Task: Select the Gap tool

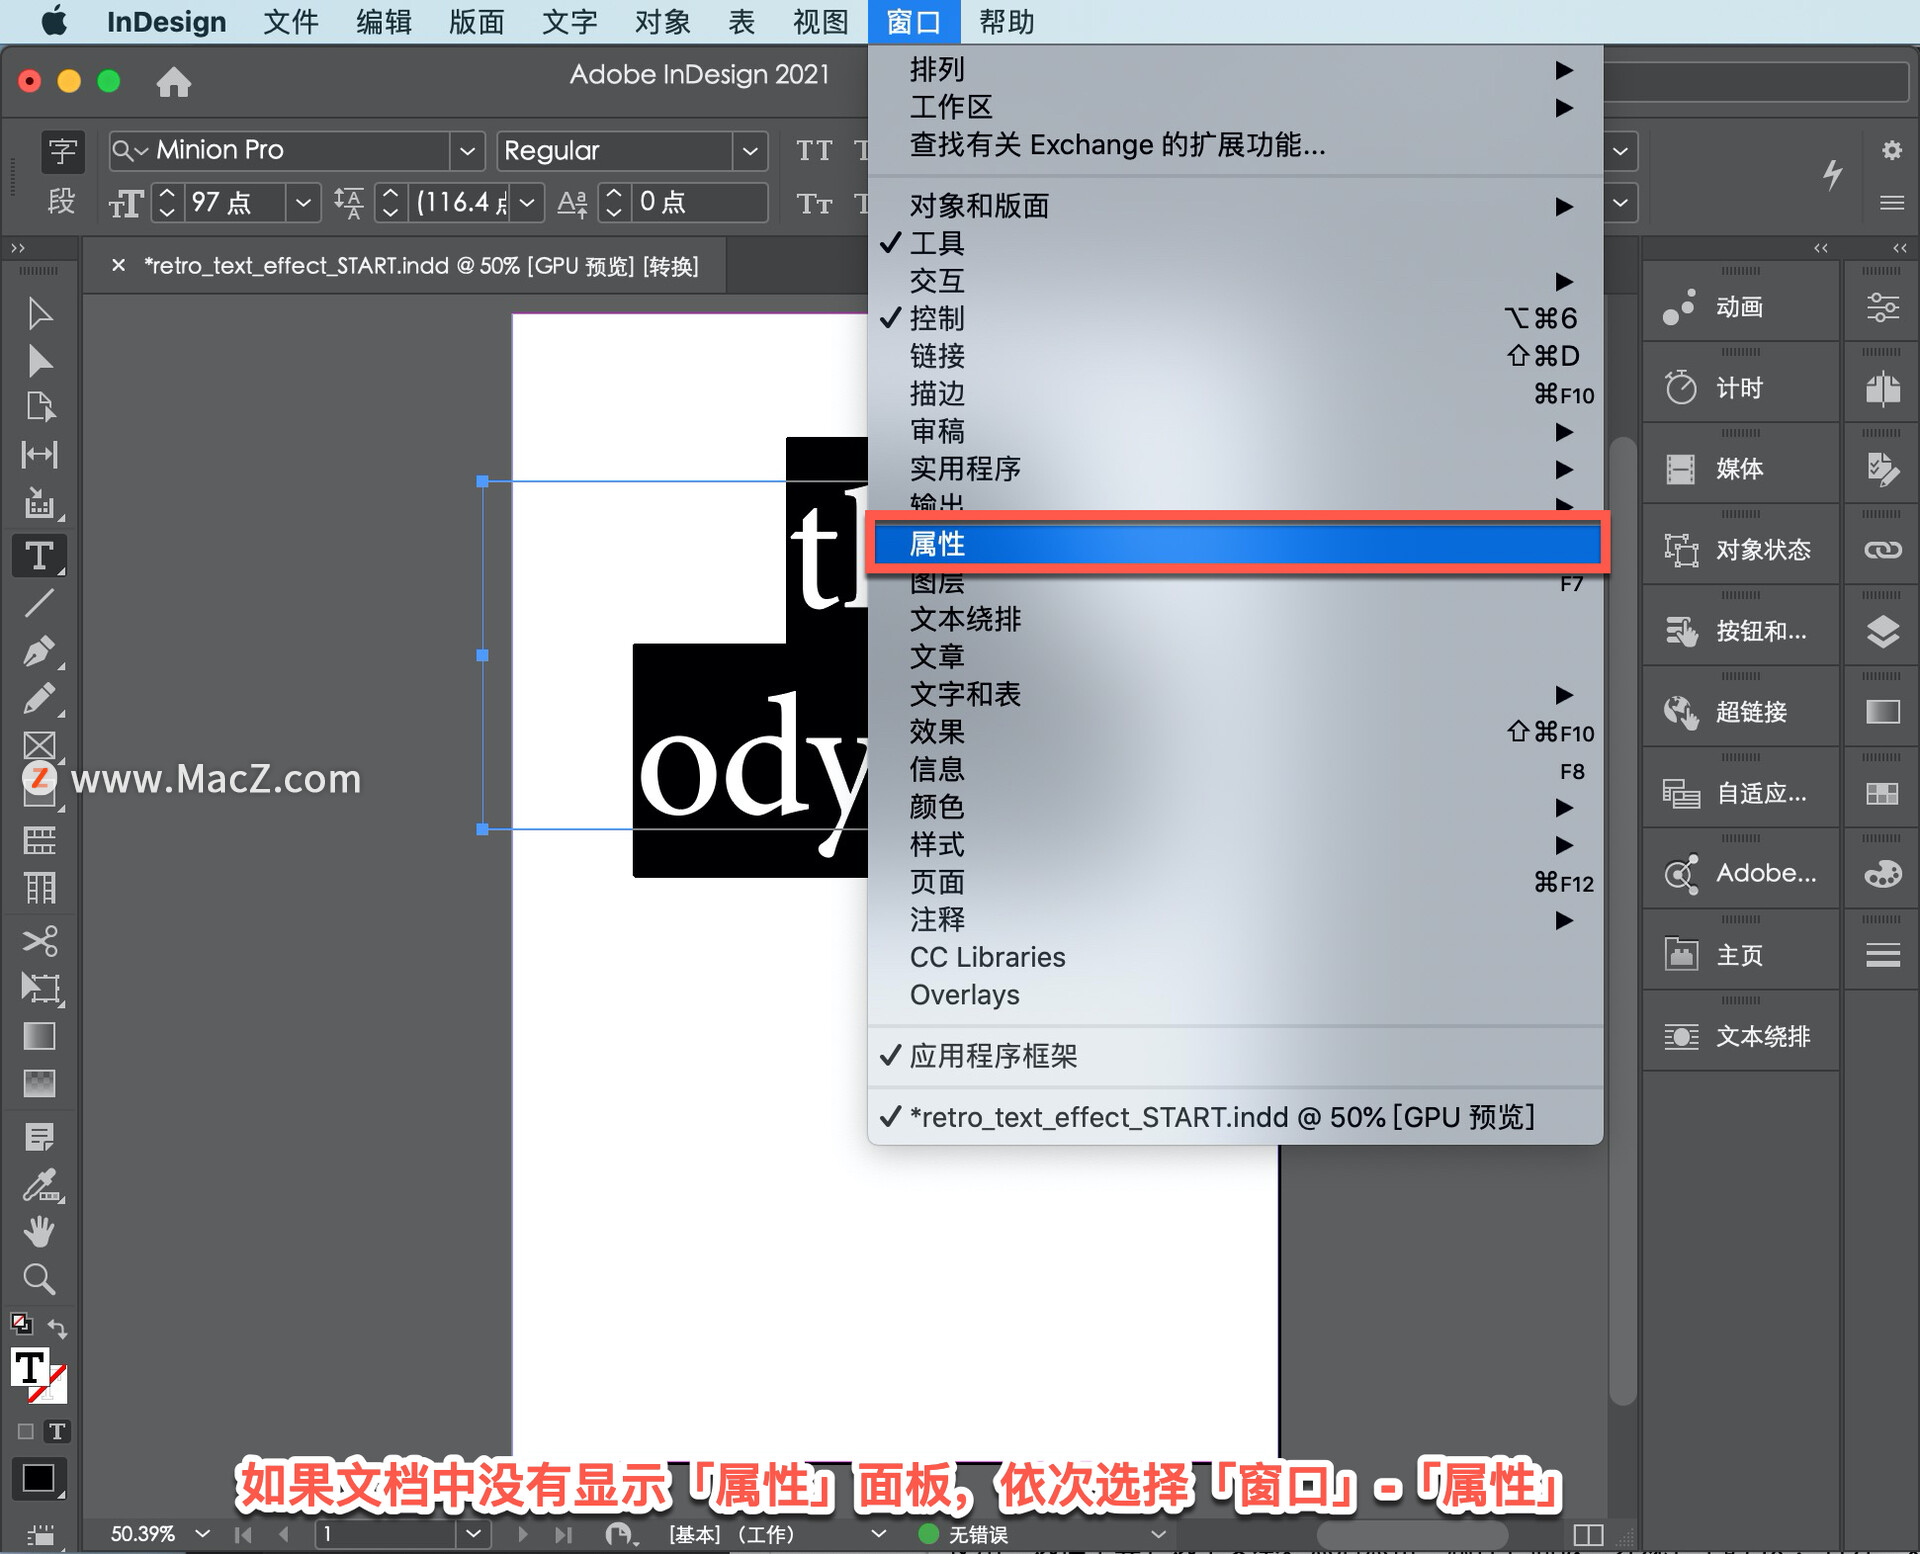Action: pos(39,455)
